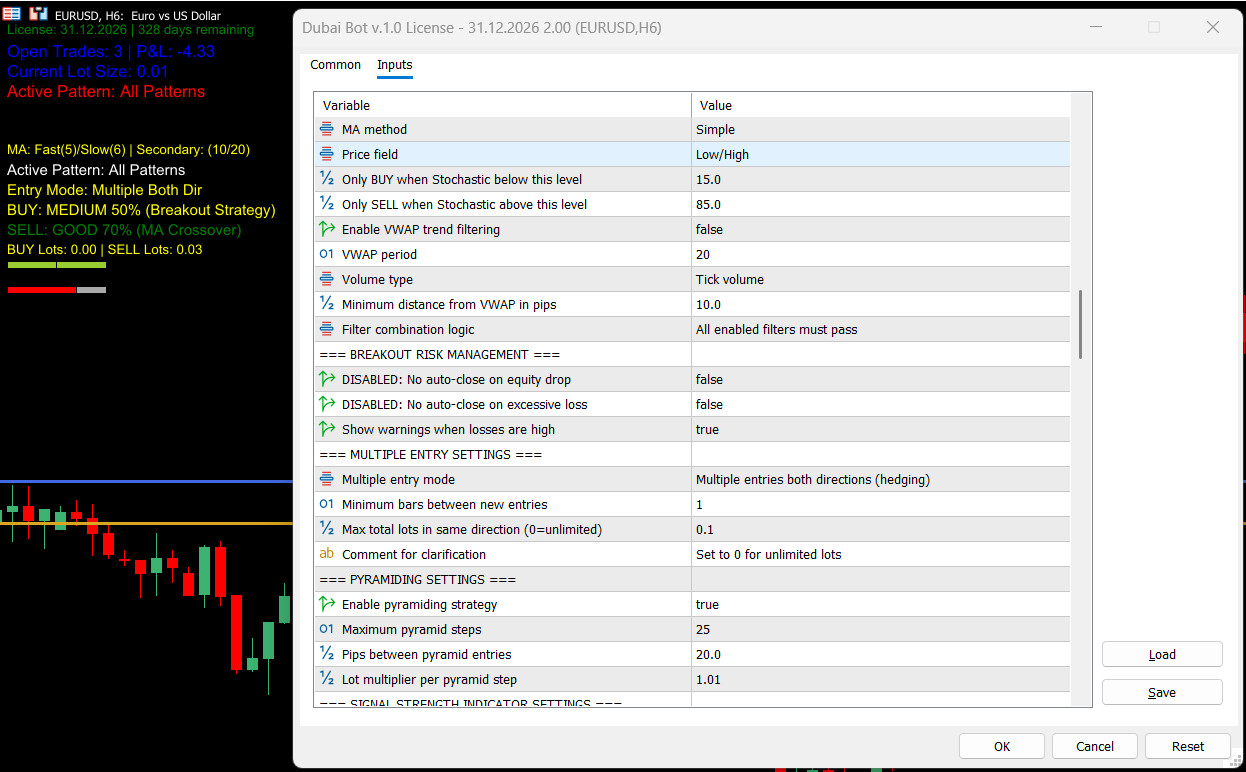1246x772 pixels.
Task: Open Multiple entry mode hedging dropdown value
Action: [881, 479]
